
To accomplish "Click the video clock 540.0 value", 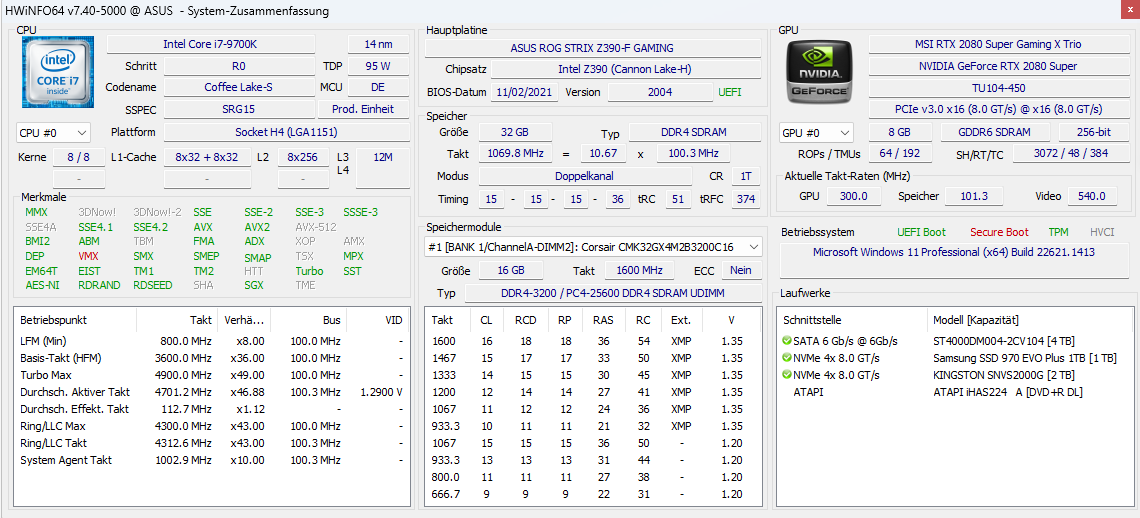I will 1091,196.
